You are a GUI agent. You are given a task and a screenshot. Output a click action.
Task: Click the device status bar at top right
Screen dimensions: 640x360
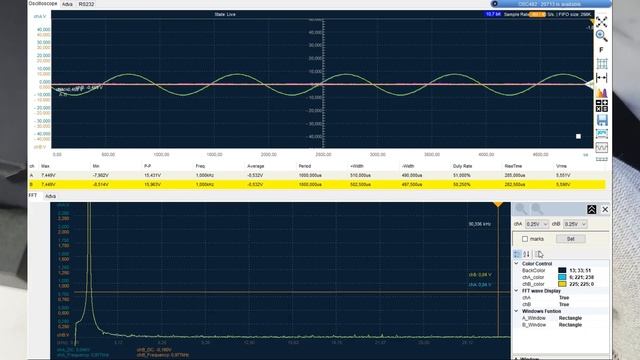click(551, 4)
